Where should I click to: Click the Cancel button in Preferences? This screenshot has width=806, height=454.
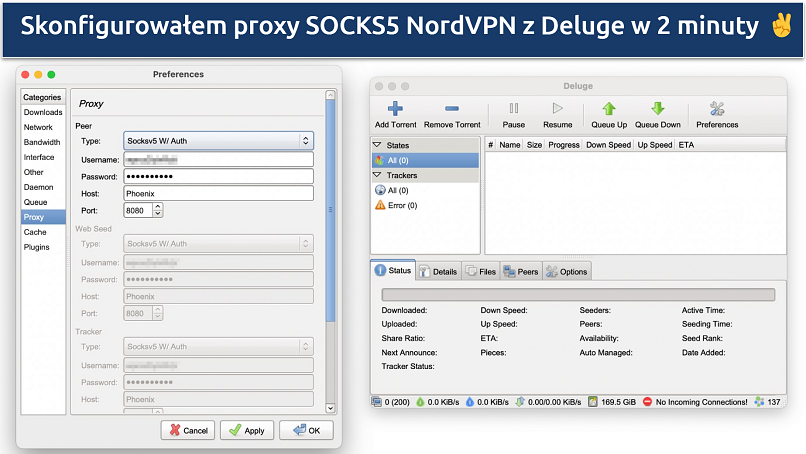pos(187,430)
